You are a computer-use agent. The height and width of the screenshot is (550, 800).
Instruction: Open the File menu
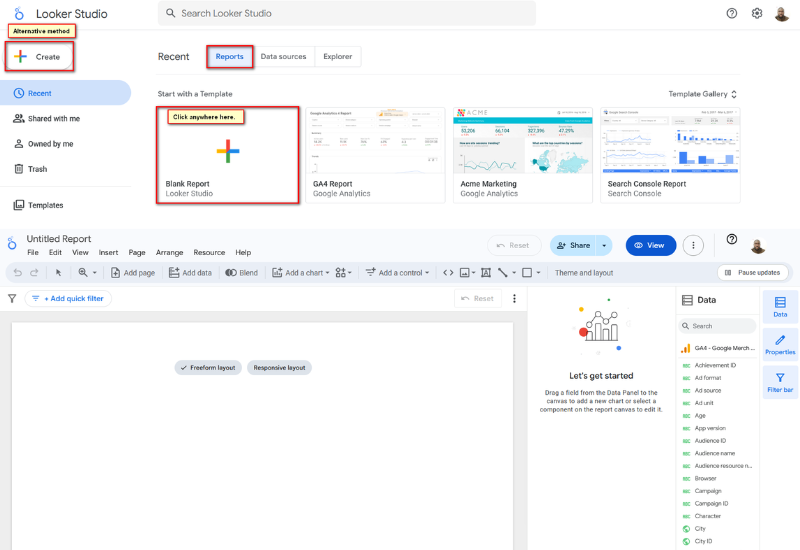(x=33, y=253)
